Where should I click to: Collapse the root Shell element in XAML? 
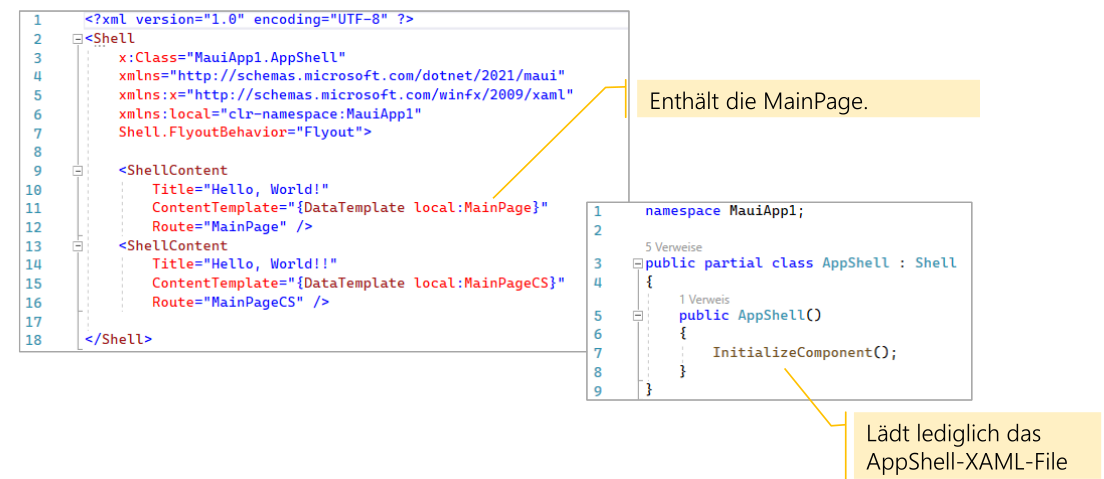[x=78, y=39]
